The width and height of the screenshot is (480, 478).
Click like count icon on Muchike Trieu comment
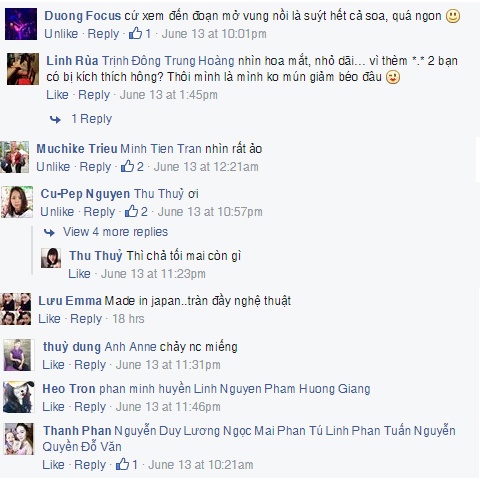pyautogui.click(x=127, y=166)
